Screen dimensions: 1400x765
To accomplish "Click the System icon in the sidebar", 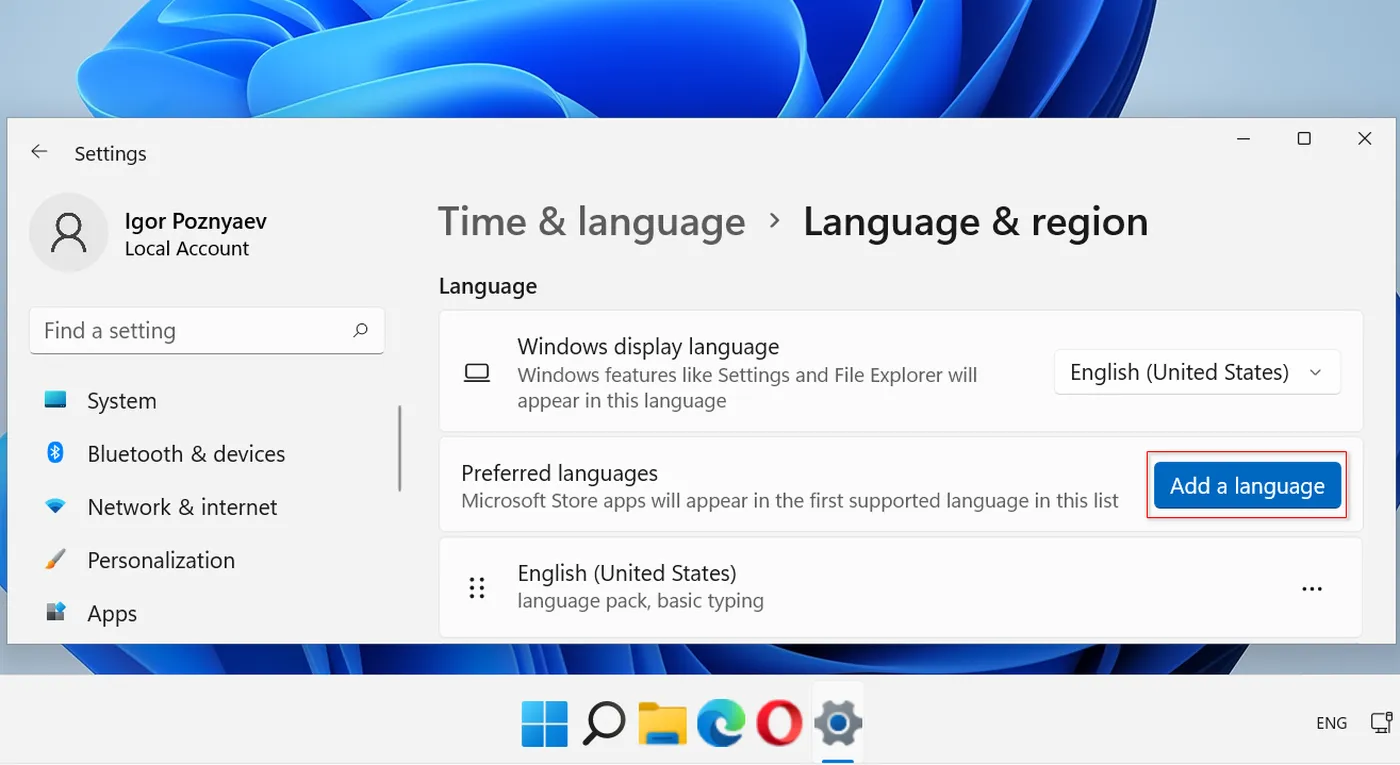I will point(55,400).
